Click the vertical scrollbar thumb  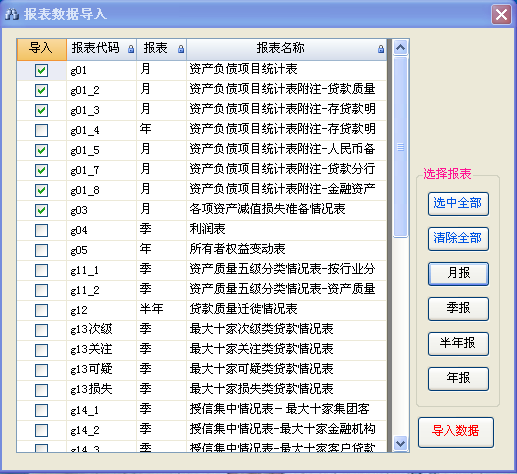tap(400, 147)
